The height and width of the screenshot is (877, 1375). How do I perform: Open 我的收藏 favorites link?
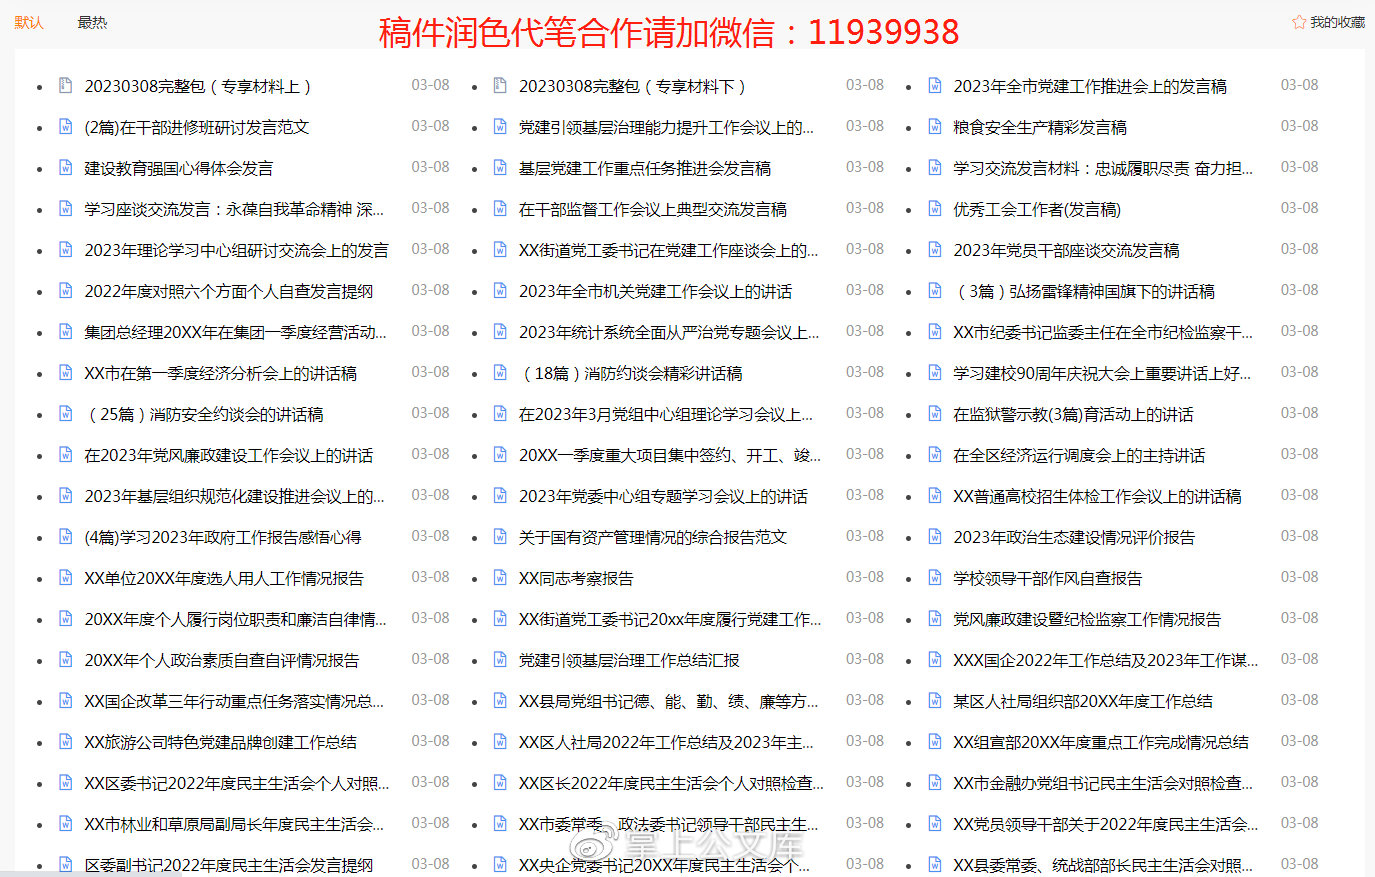[1337, 22]
